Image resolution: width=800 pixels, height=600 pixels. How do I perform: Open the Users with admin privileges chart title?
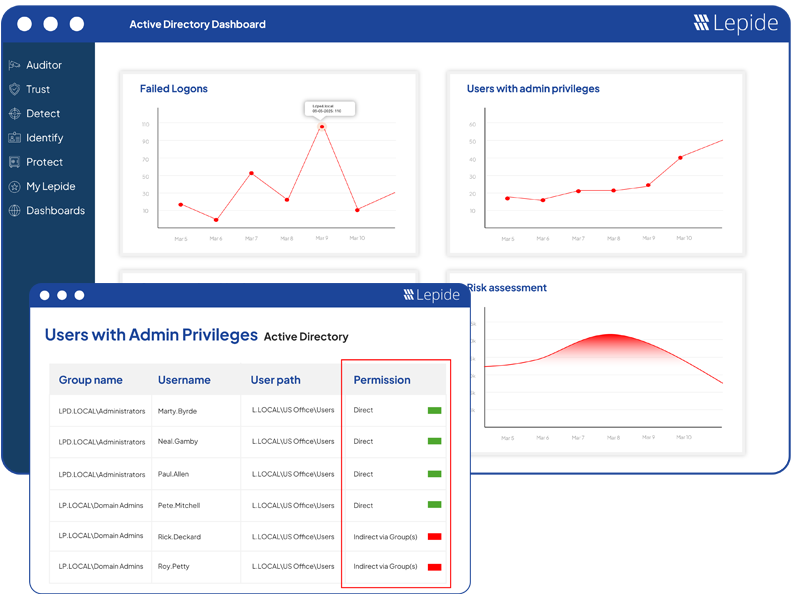[533, 89]
